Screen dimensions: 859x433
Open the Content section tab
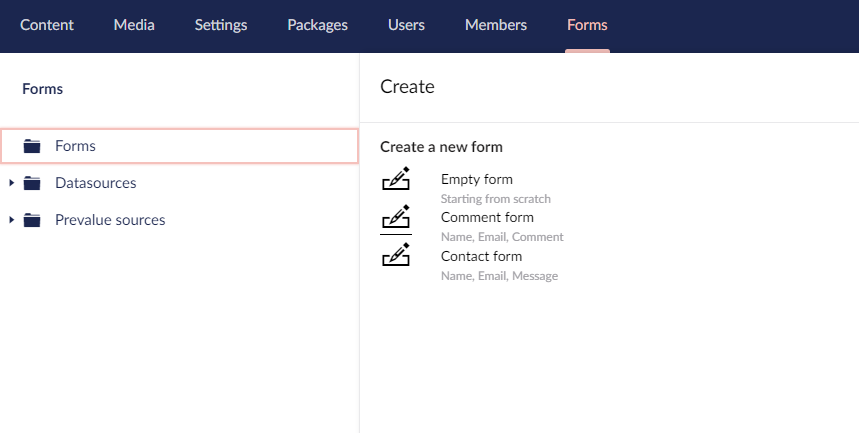[x=47, y=25]
